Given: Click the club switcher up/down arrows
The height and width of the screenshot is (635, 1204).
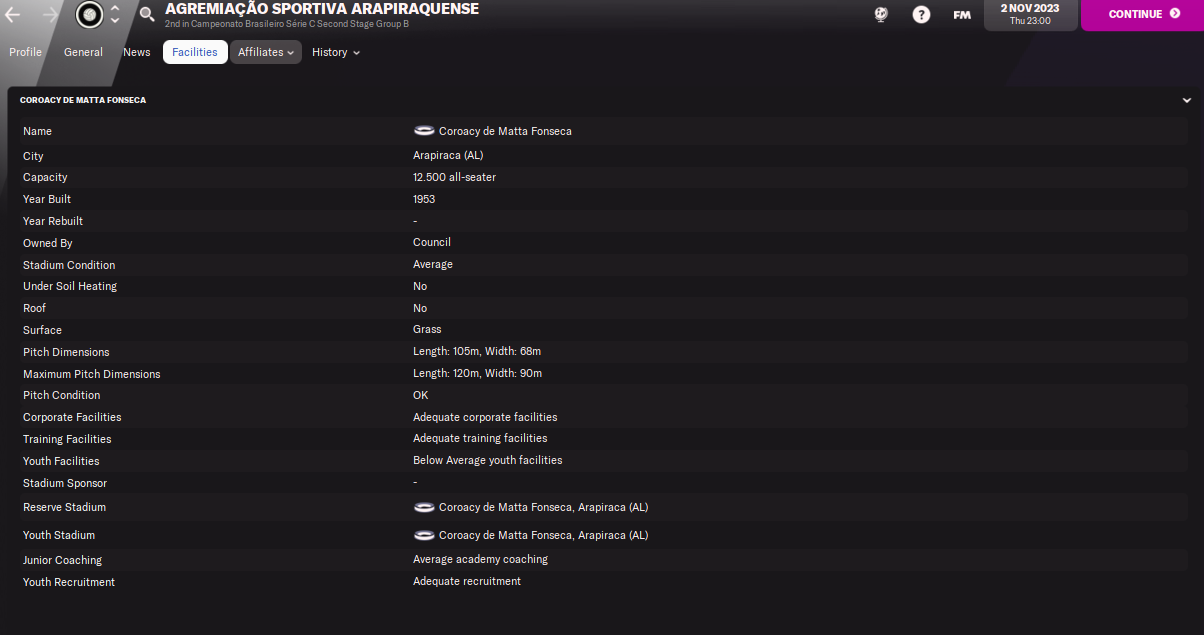Looking at the screenshot, I should click(115, 15).
